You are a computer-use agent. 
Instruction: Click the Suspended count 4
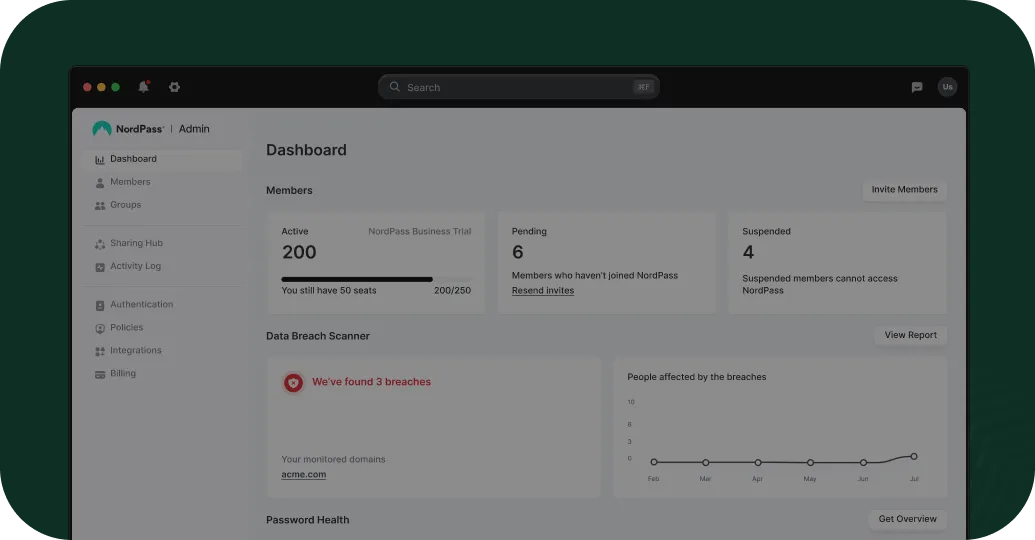748,252
